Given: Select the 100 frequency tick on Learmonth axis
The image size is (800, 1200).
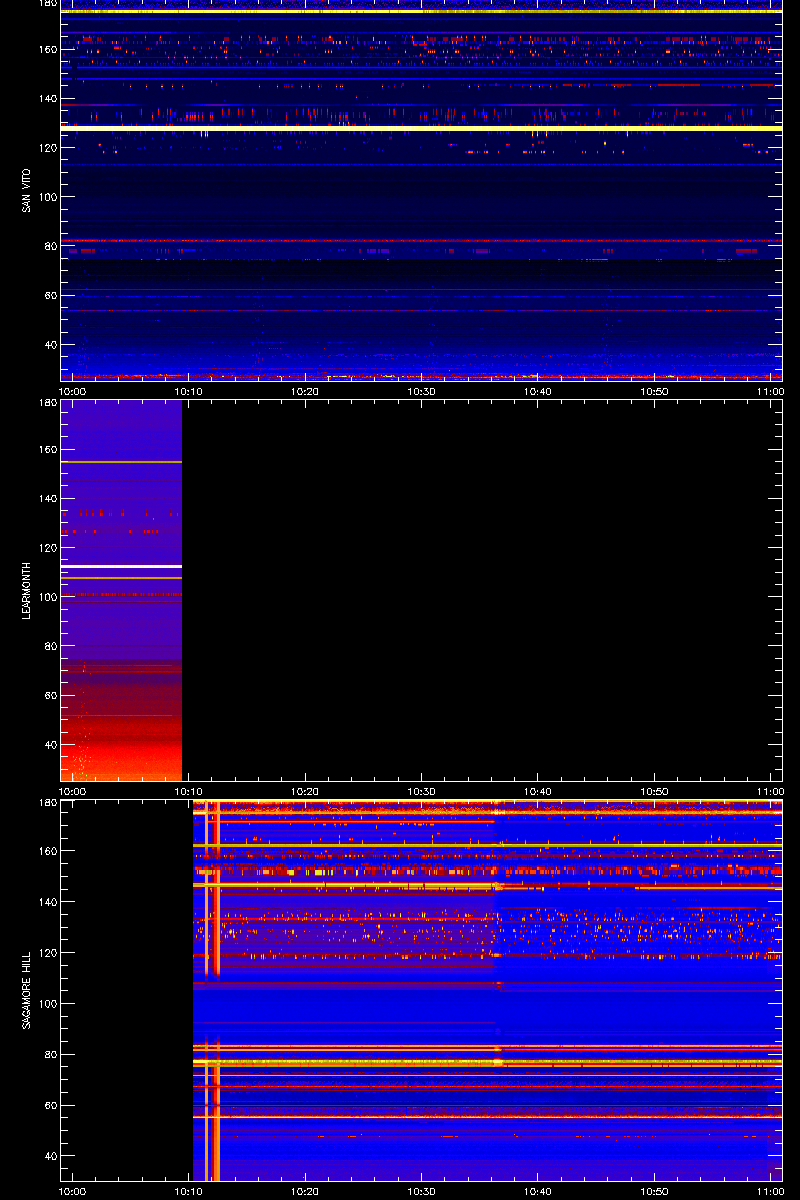Looking at the screenshot, I should 46,597.
